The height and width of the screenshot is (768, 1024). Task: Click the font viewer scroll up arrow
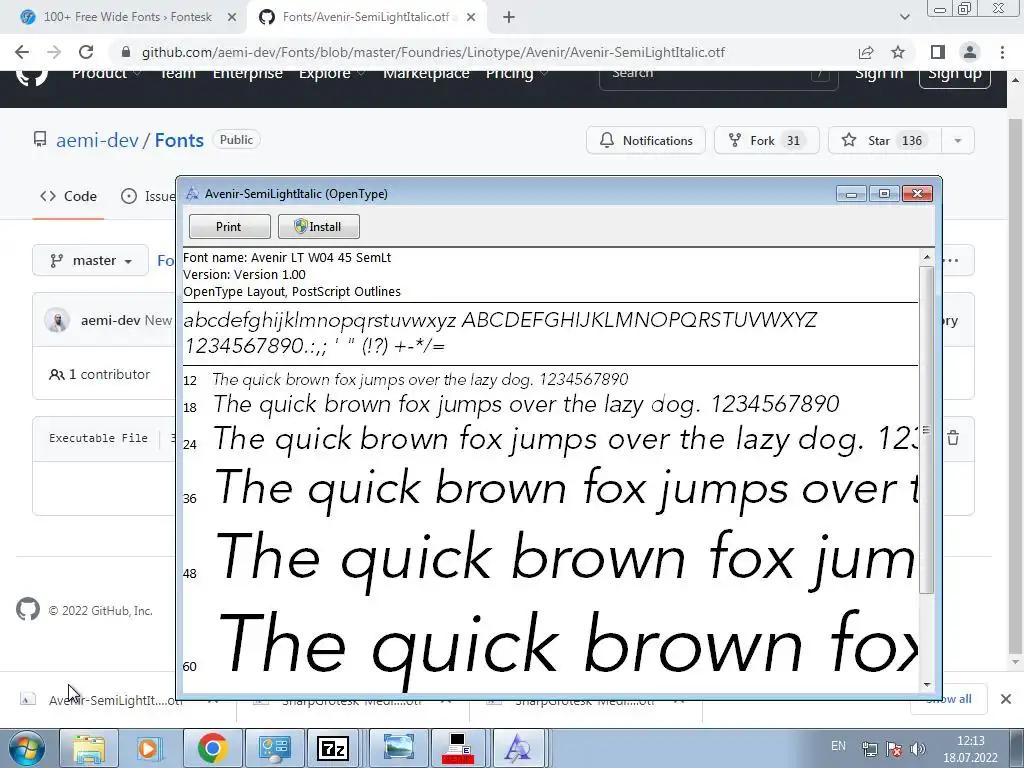point(927,258)
